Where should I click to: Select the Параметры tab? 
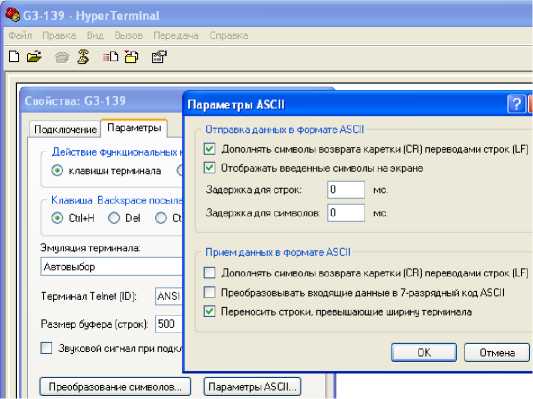(134, 128)
